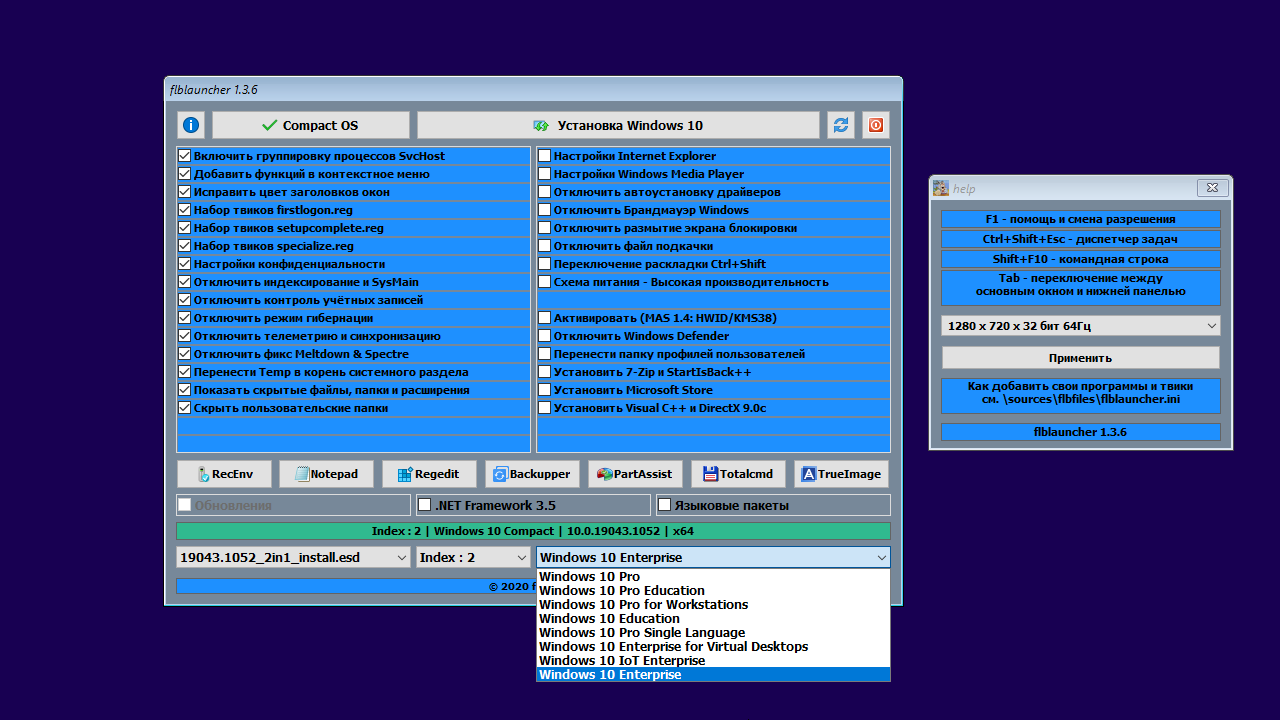Image resolution: width=1280 pixels, height=720 pixels.
Task: Enable the Отключить Windows Defender checkbox
Action: click(x=545, y=336)
